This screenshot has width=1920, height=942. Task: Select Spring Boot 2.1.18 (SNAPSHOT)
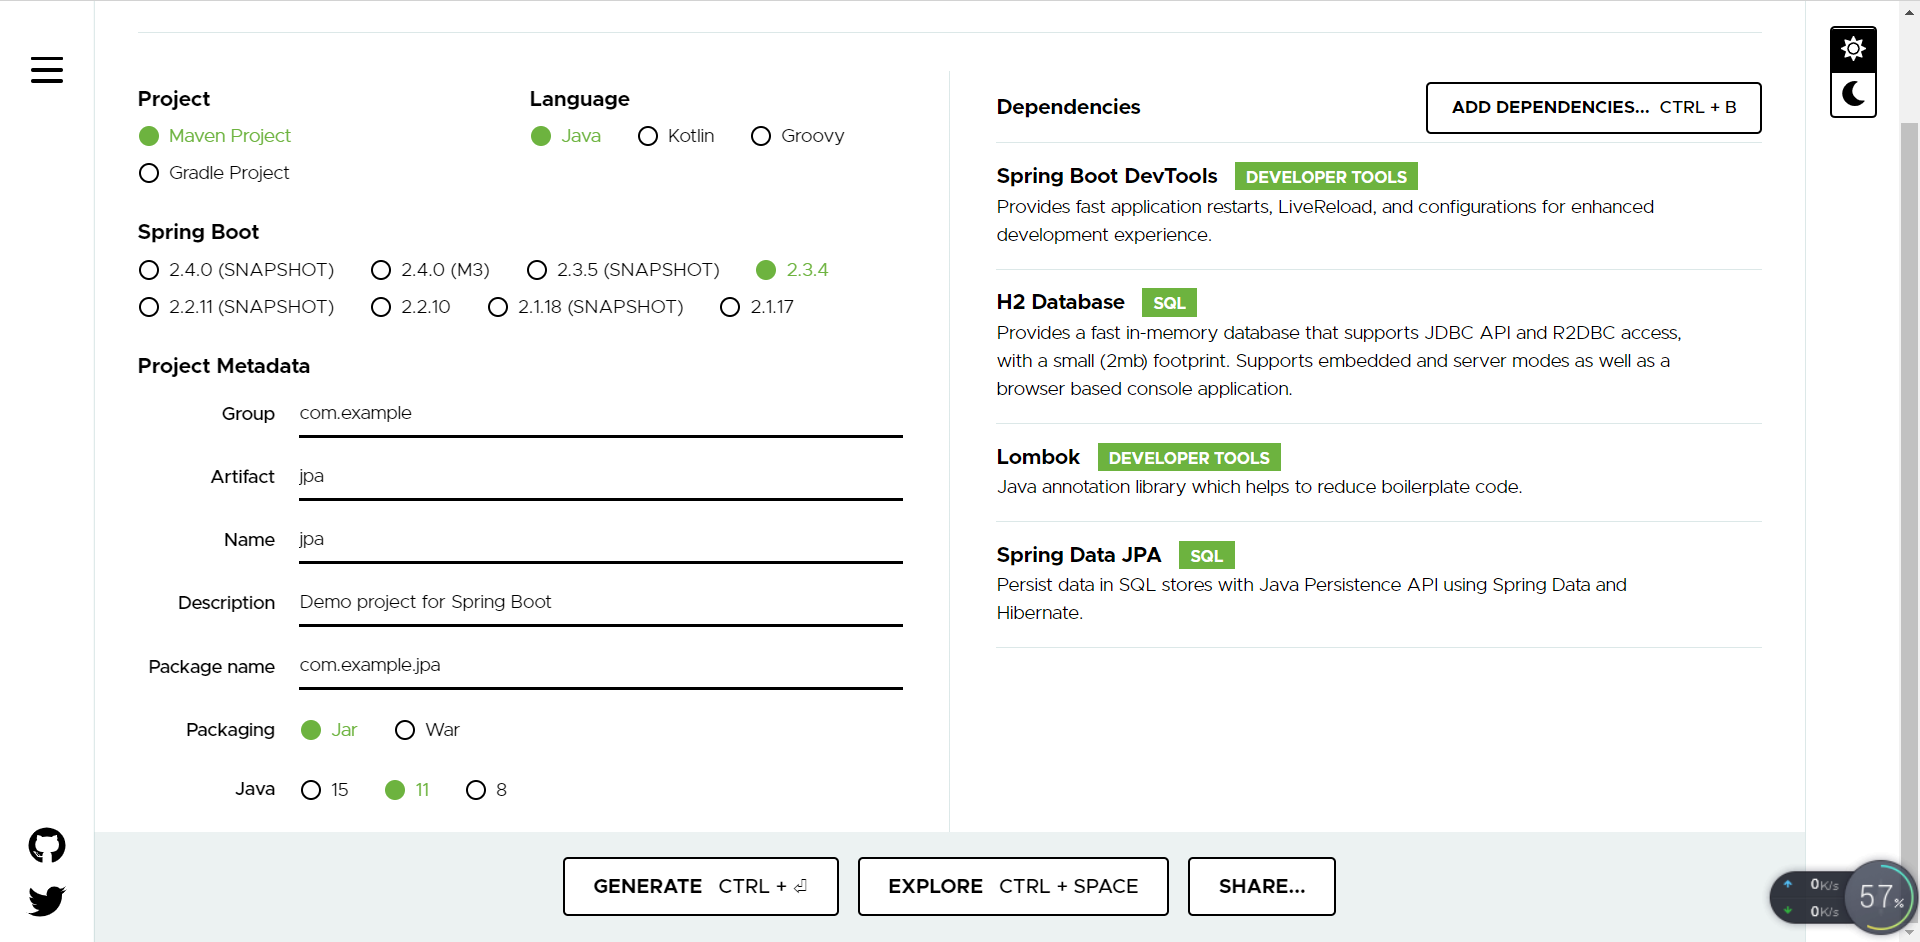(x=586, y=307)
